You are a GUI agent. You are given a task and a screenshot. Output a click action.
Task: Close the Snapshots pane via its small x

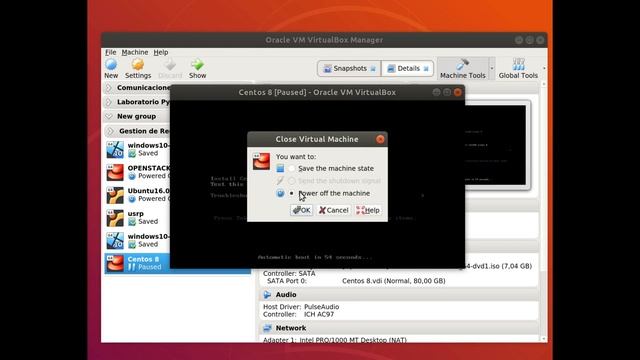tap(373, 69)
